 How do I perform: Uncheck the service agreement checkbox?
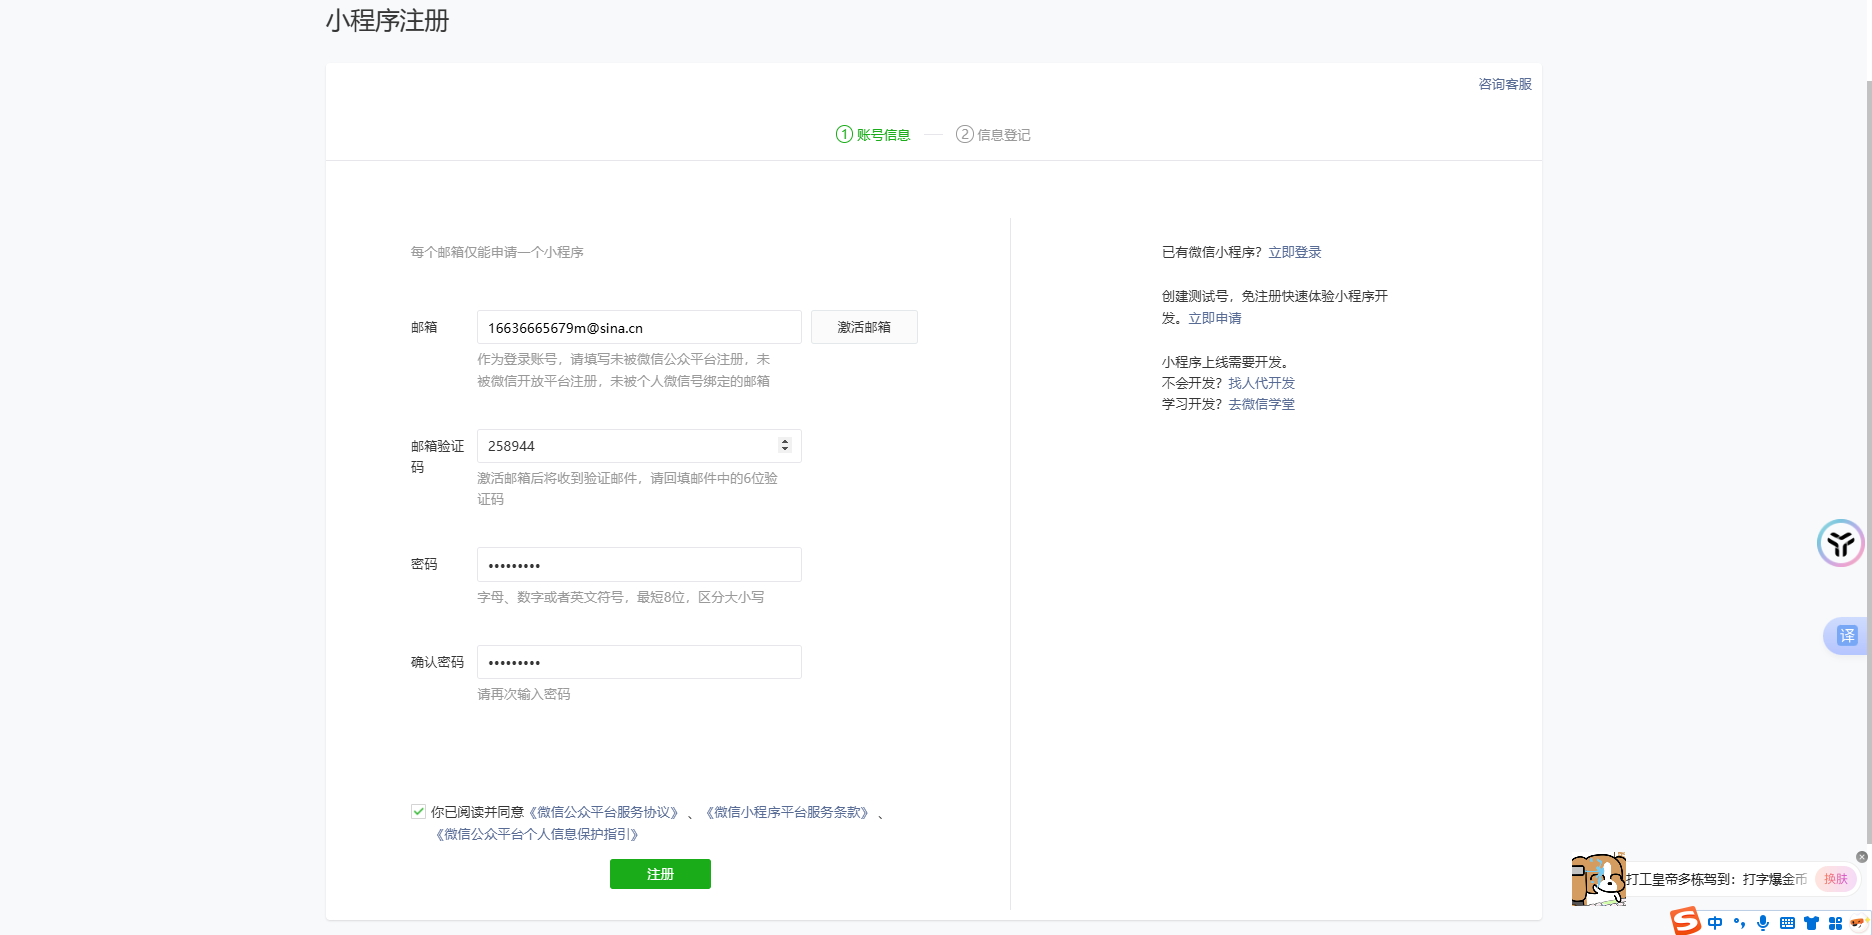click(417, 811)
